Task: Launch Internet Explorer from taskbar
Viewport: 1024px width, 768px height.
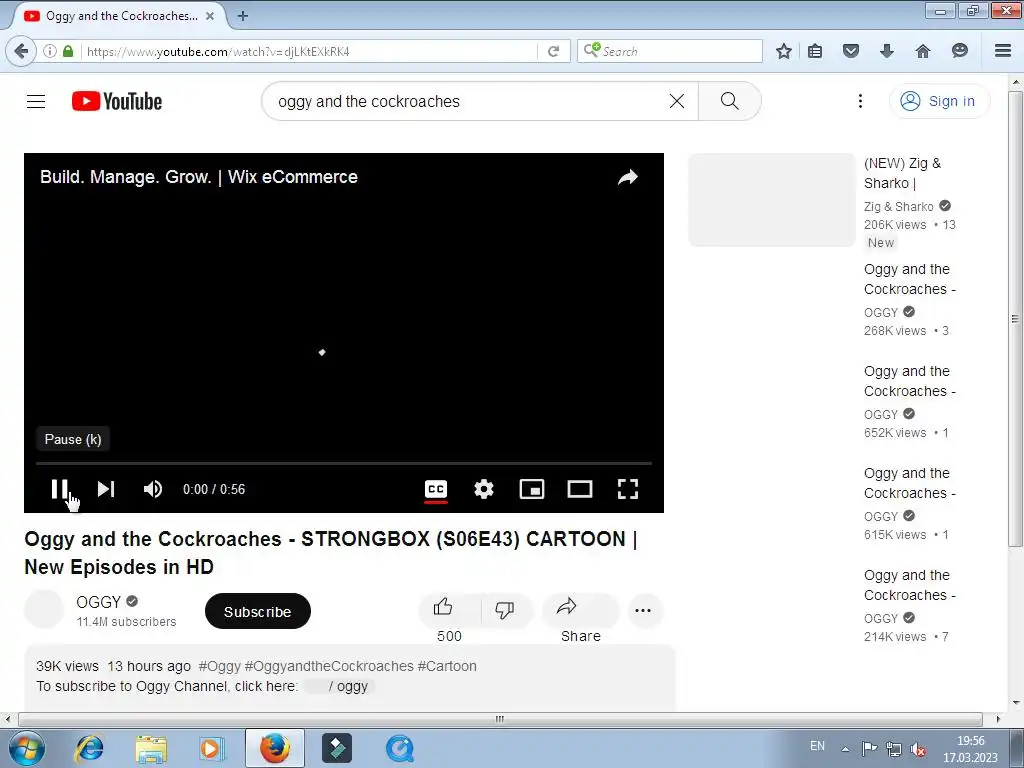Action: click(x=89, y=748)
